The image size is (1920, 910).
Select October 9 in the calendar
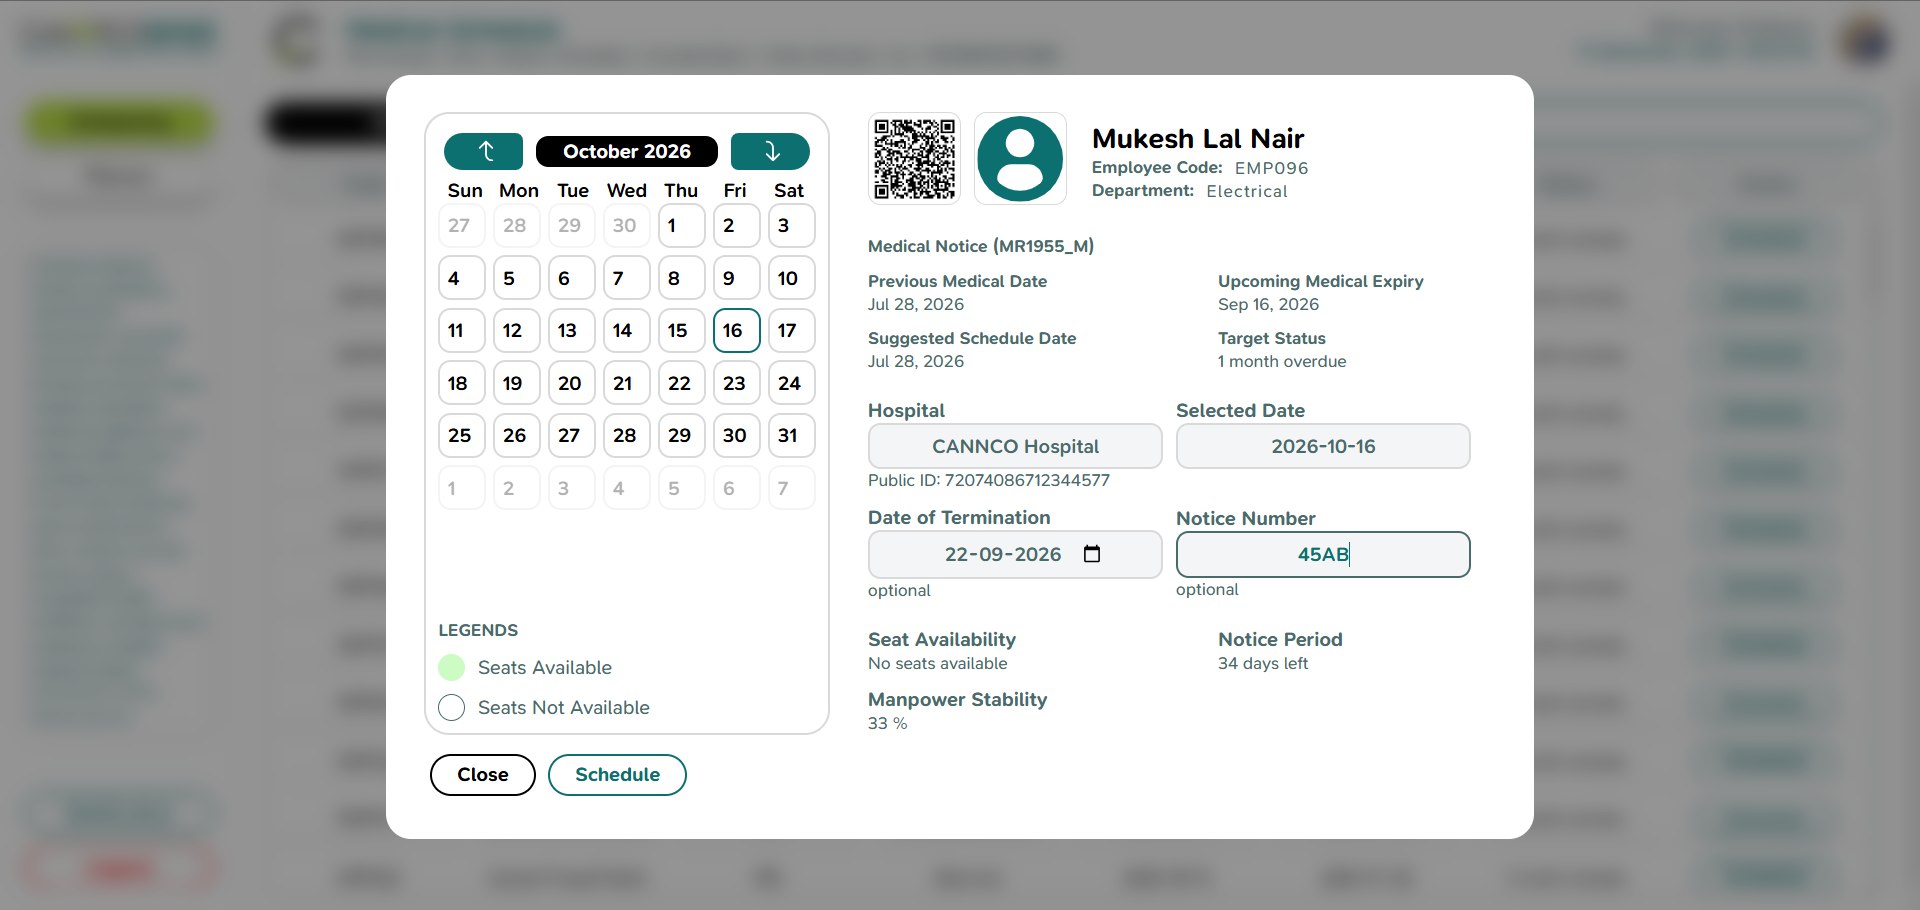737,278
